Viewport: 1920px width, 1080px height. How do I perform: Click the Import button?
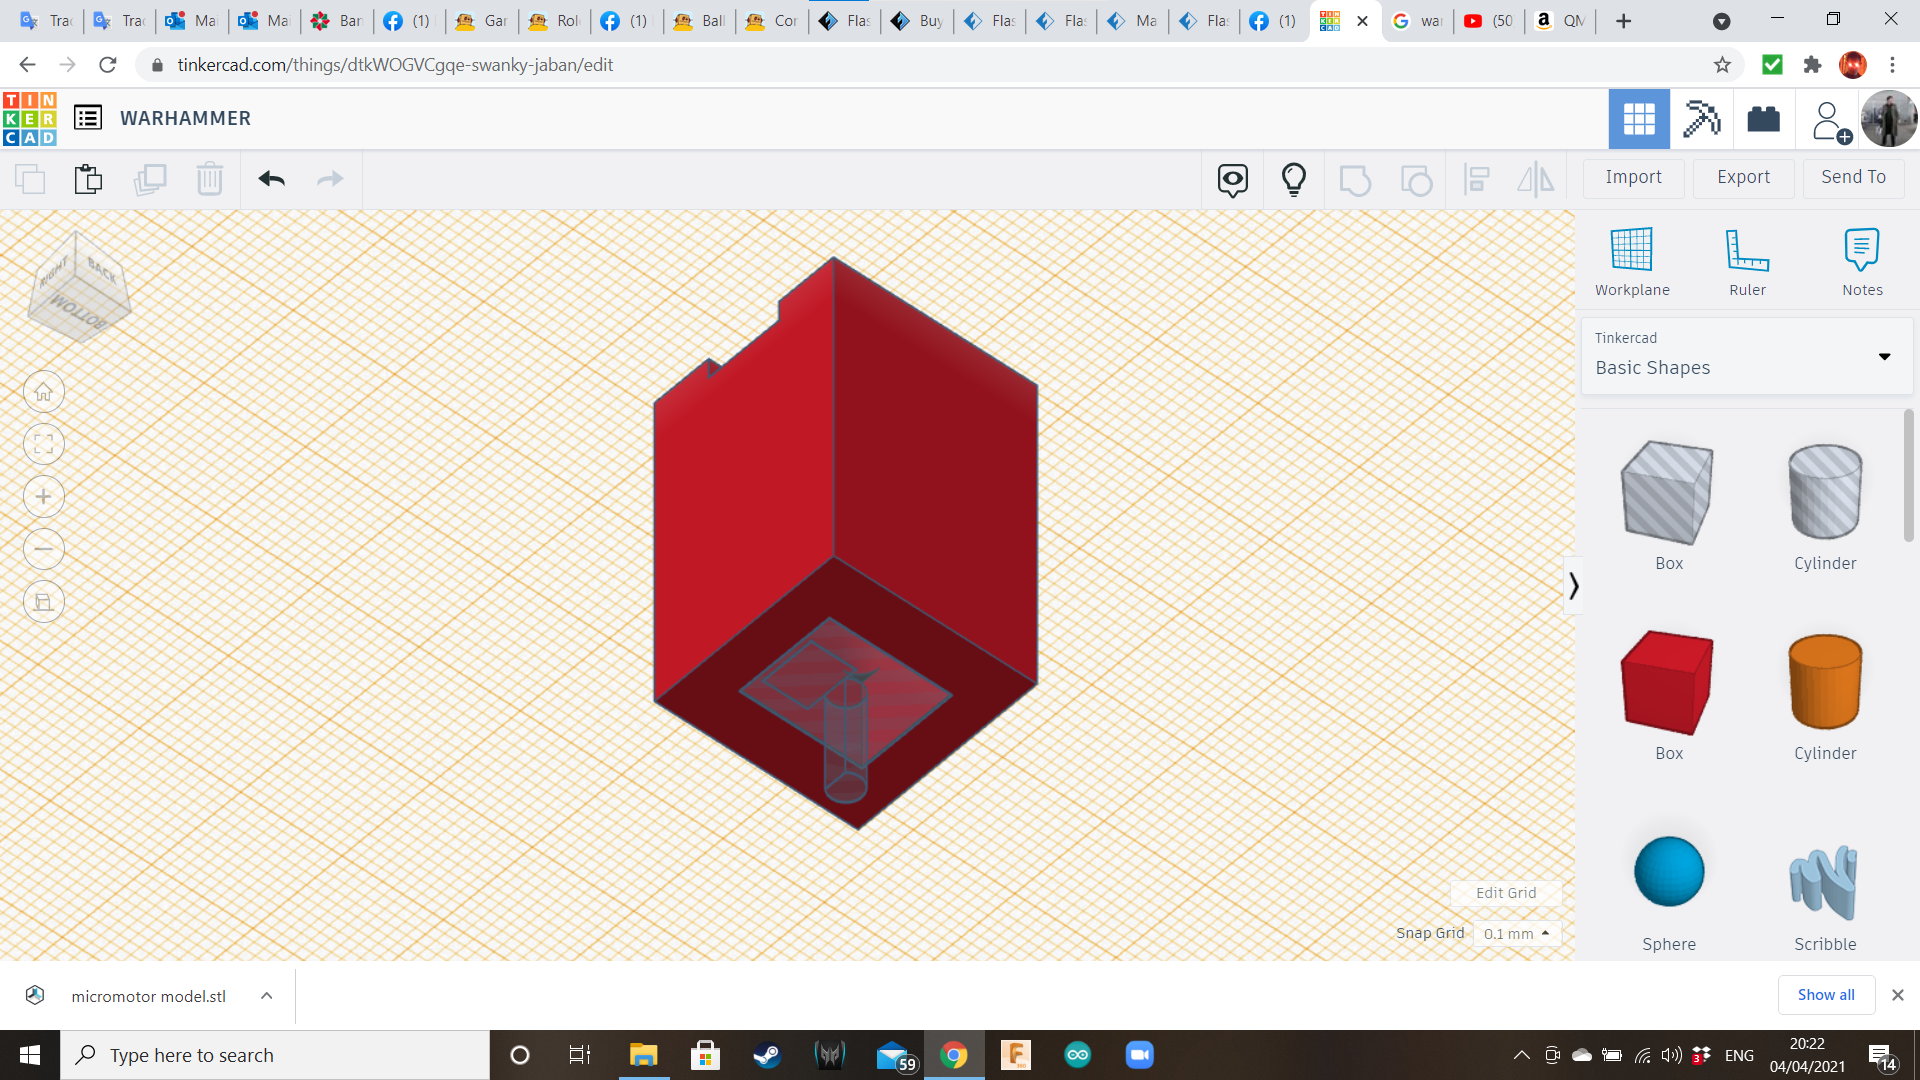1633,177
